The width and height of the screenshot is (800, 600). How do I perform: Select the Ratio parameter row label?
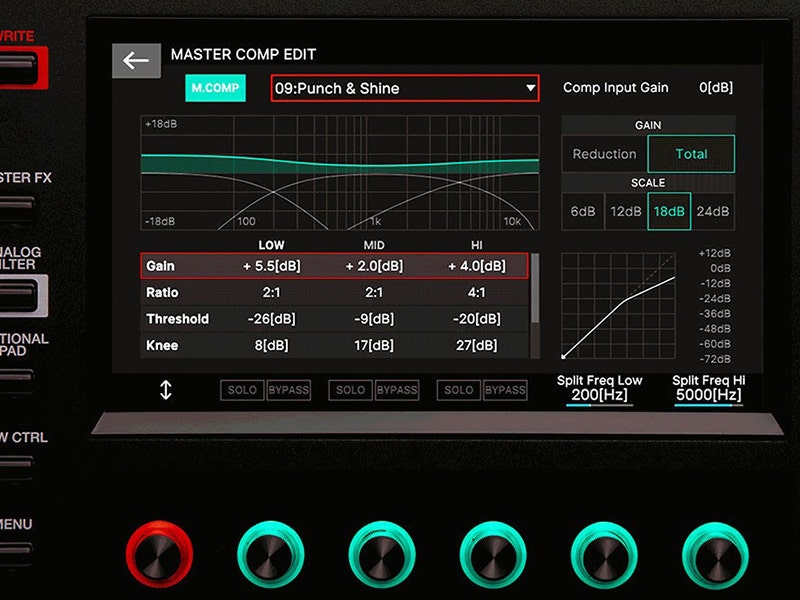pyautogui.click(x=162, y=292)
